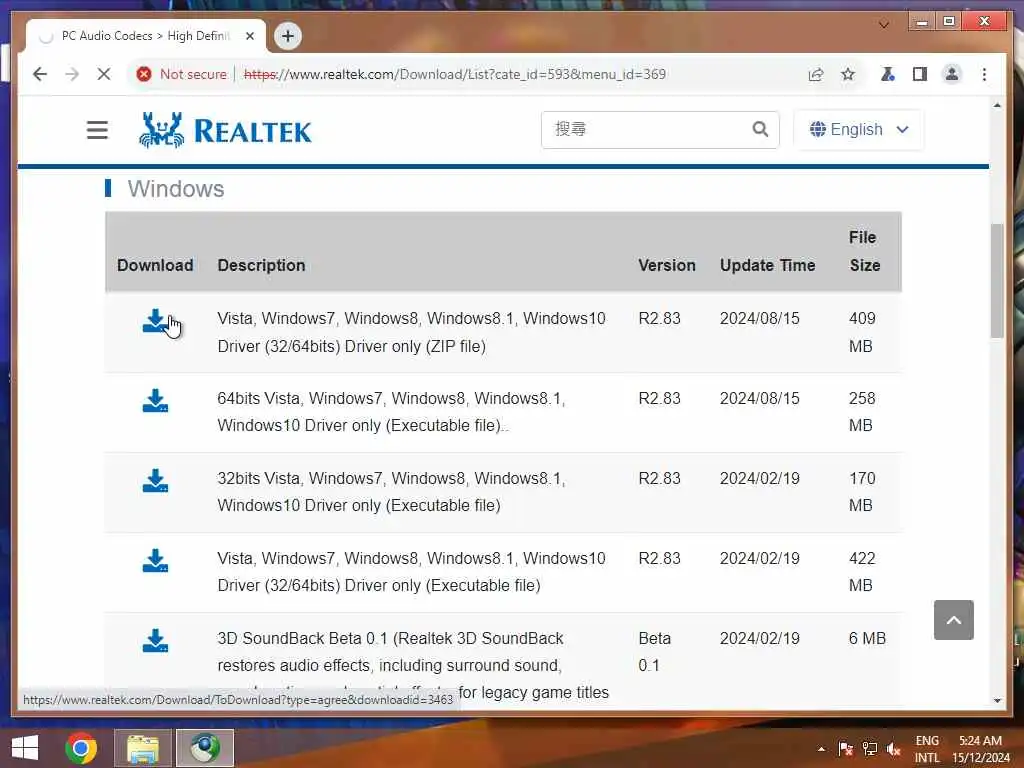1024x768 pixels.
Task: Click the 409 MB file size cell
Action: tap(862, 332)
